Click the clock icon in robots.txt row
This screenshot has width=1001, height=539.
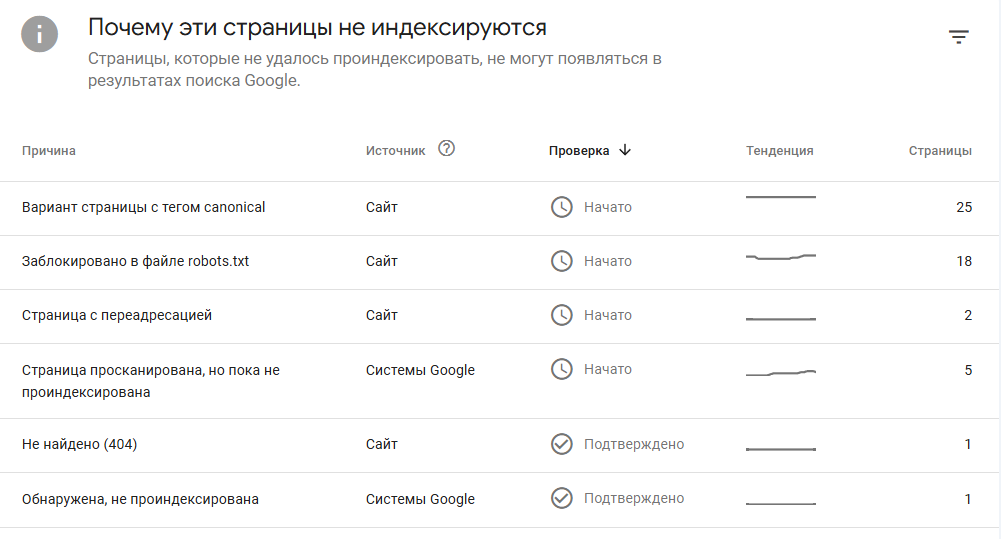point(562,261)
